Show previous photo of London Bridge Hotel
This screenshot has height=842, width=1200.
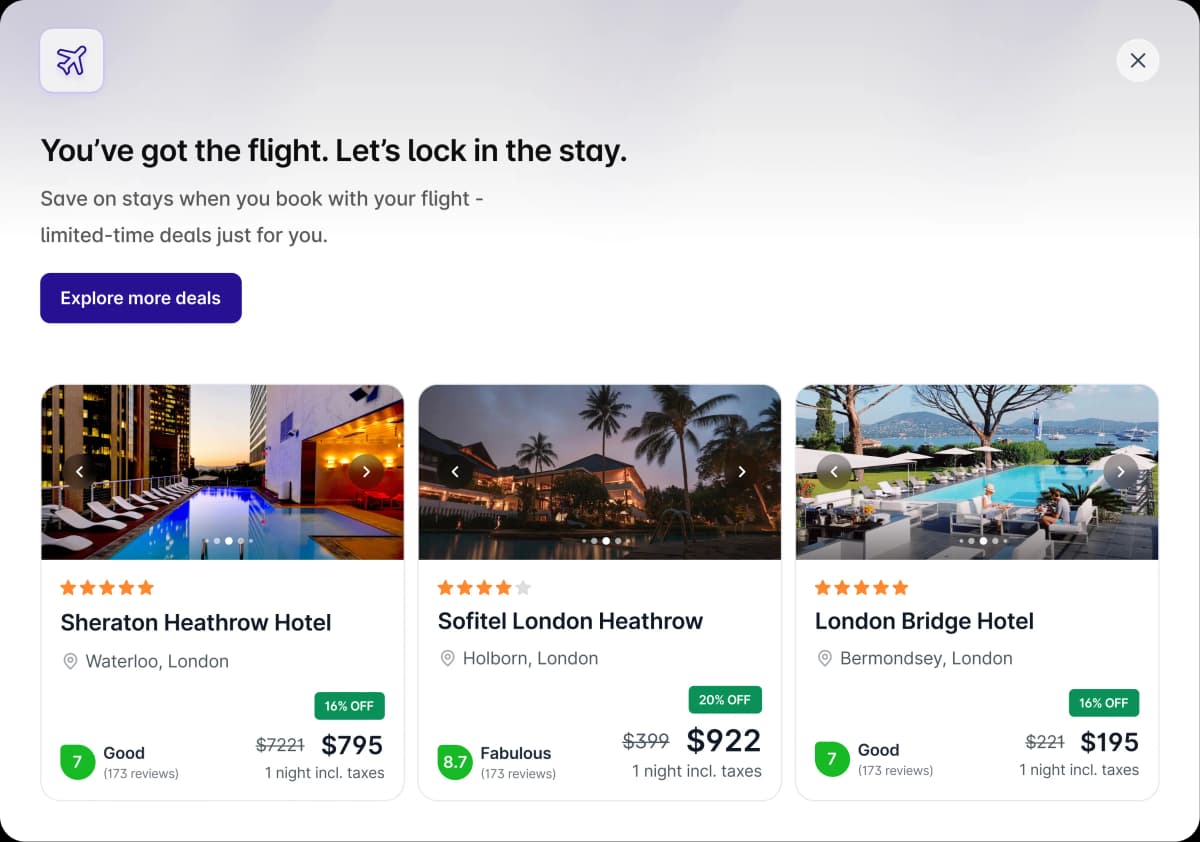point(834,471)
